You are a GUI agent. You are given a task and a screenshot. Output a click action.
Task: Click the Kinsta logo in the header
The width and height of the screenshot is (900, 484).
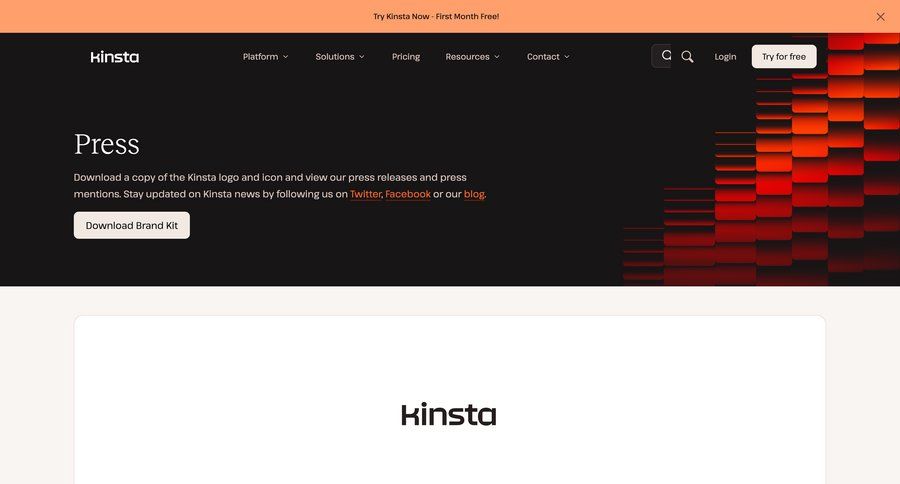click(x=114, y=57)
